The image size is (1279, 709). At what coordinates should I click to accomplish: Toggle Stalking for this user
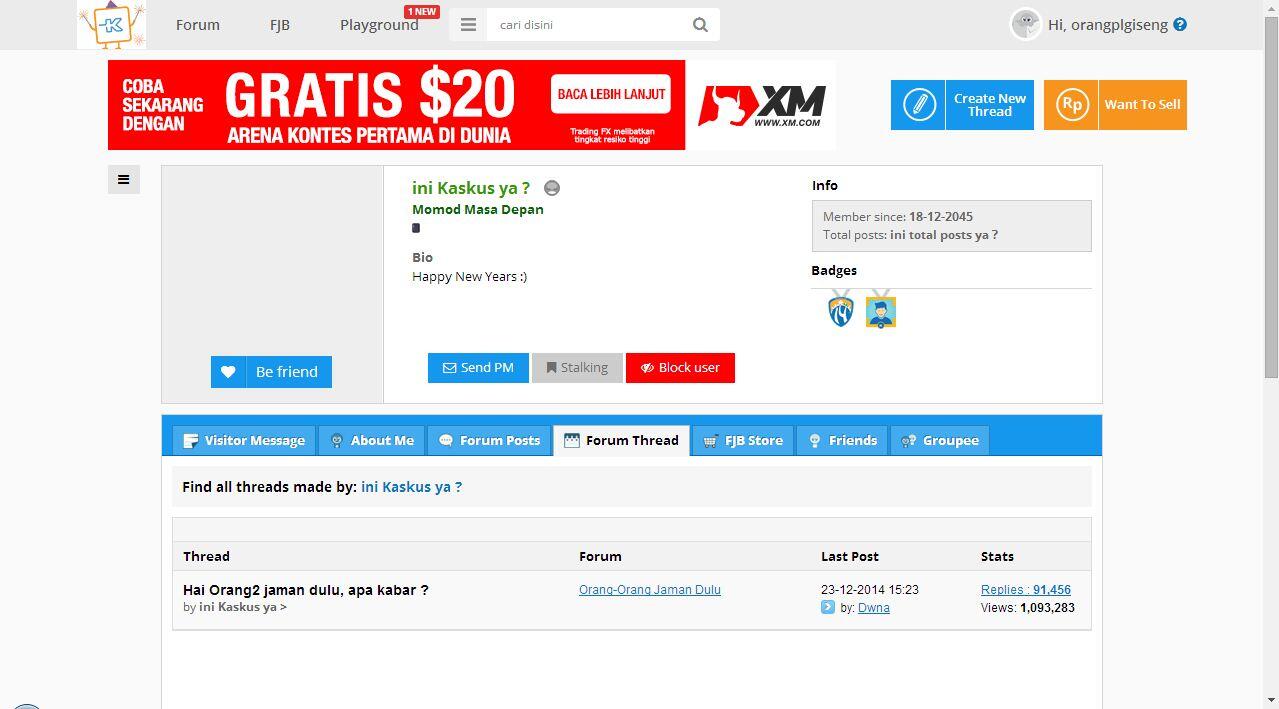577,368
